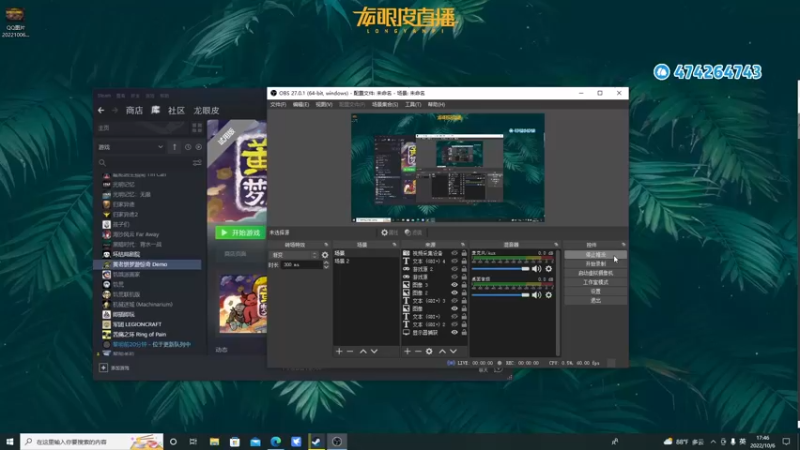The width and height of the screenshot is (800, 450).
Task: Switch to Steam 商店 tab
Action: coord(134,111)
